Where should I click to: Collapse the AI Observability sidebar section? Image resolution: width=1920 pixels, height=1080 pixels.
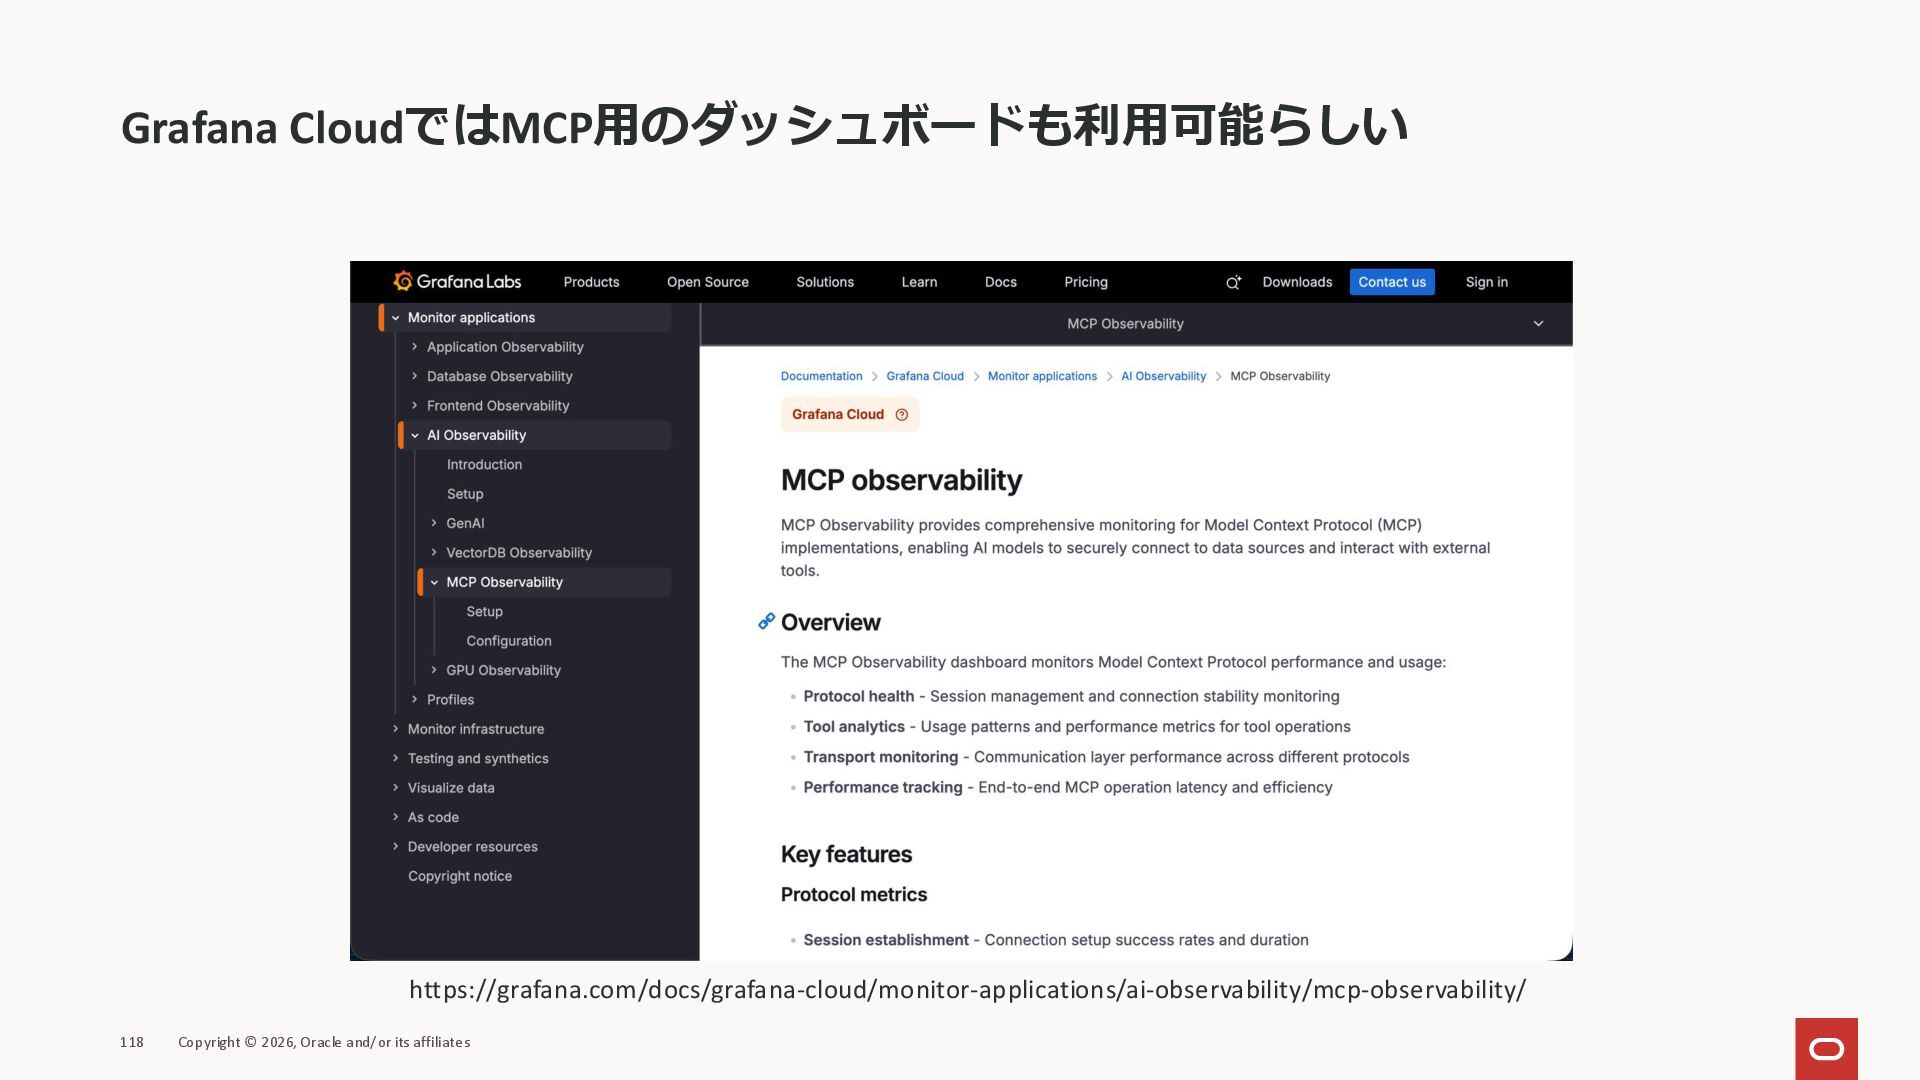click(x=415, y=435)
